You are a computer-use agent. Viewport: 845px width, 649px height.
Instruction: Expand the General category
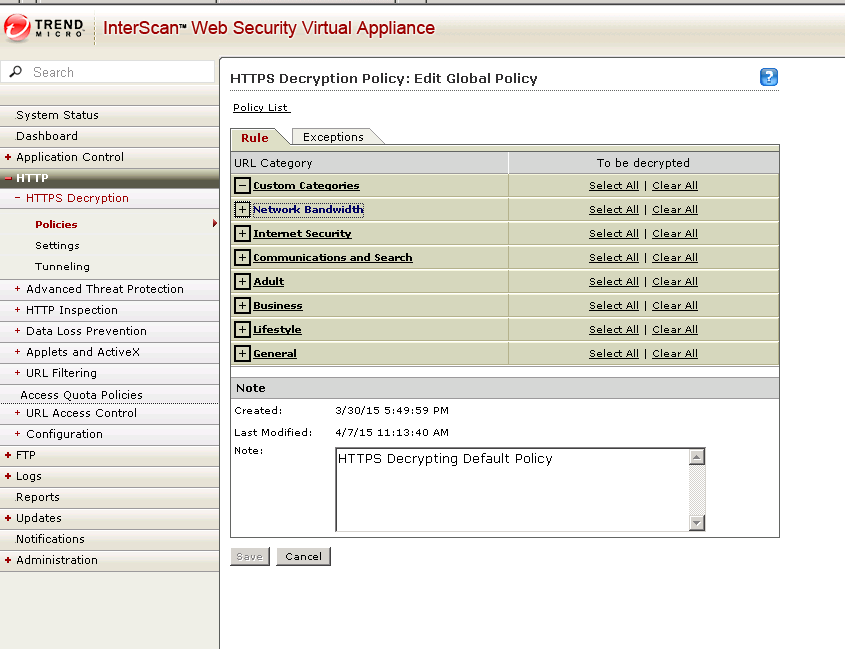(243, 354)
